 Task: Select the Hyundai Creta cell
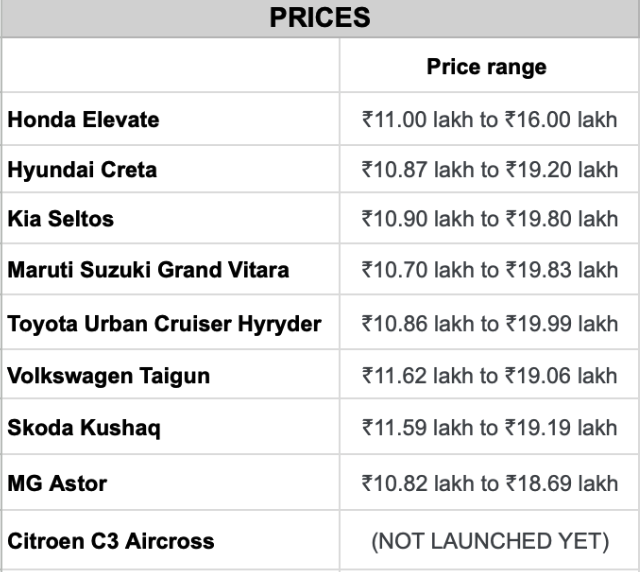(x=82, y=170)
